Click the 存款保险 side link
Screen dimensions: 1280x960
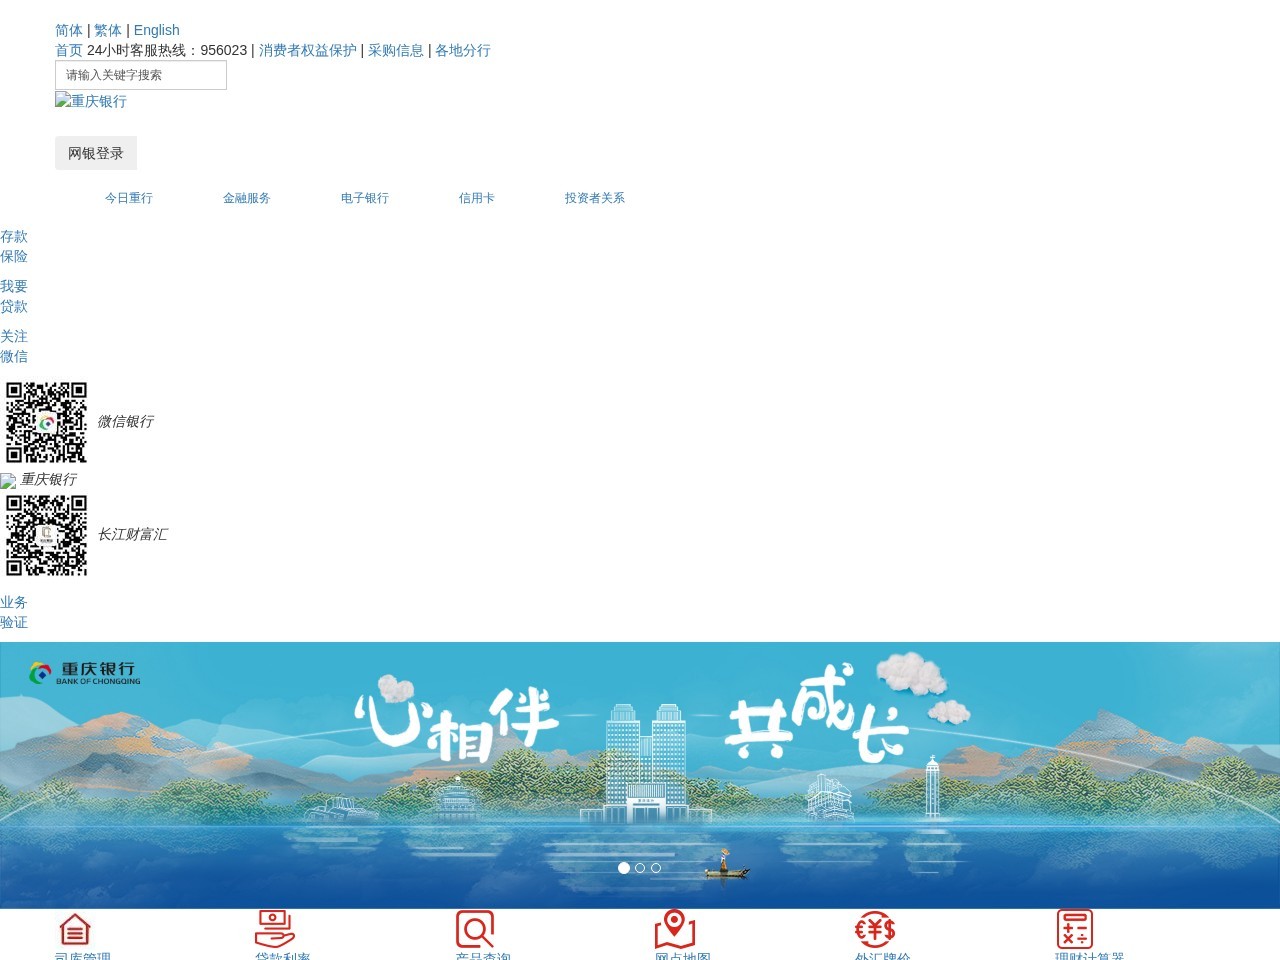pyautogui.click(x=14, y=246)
